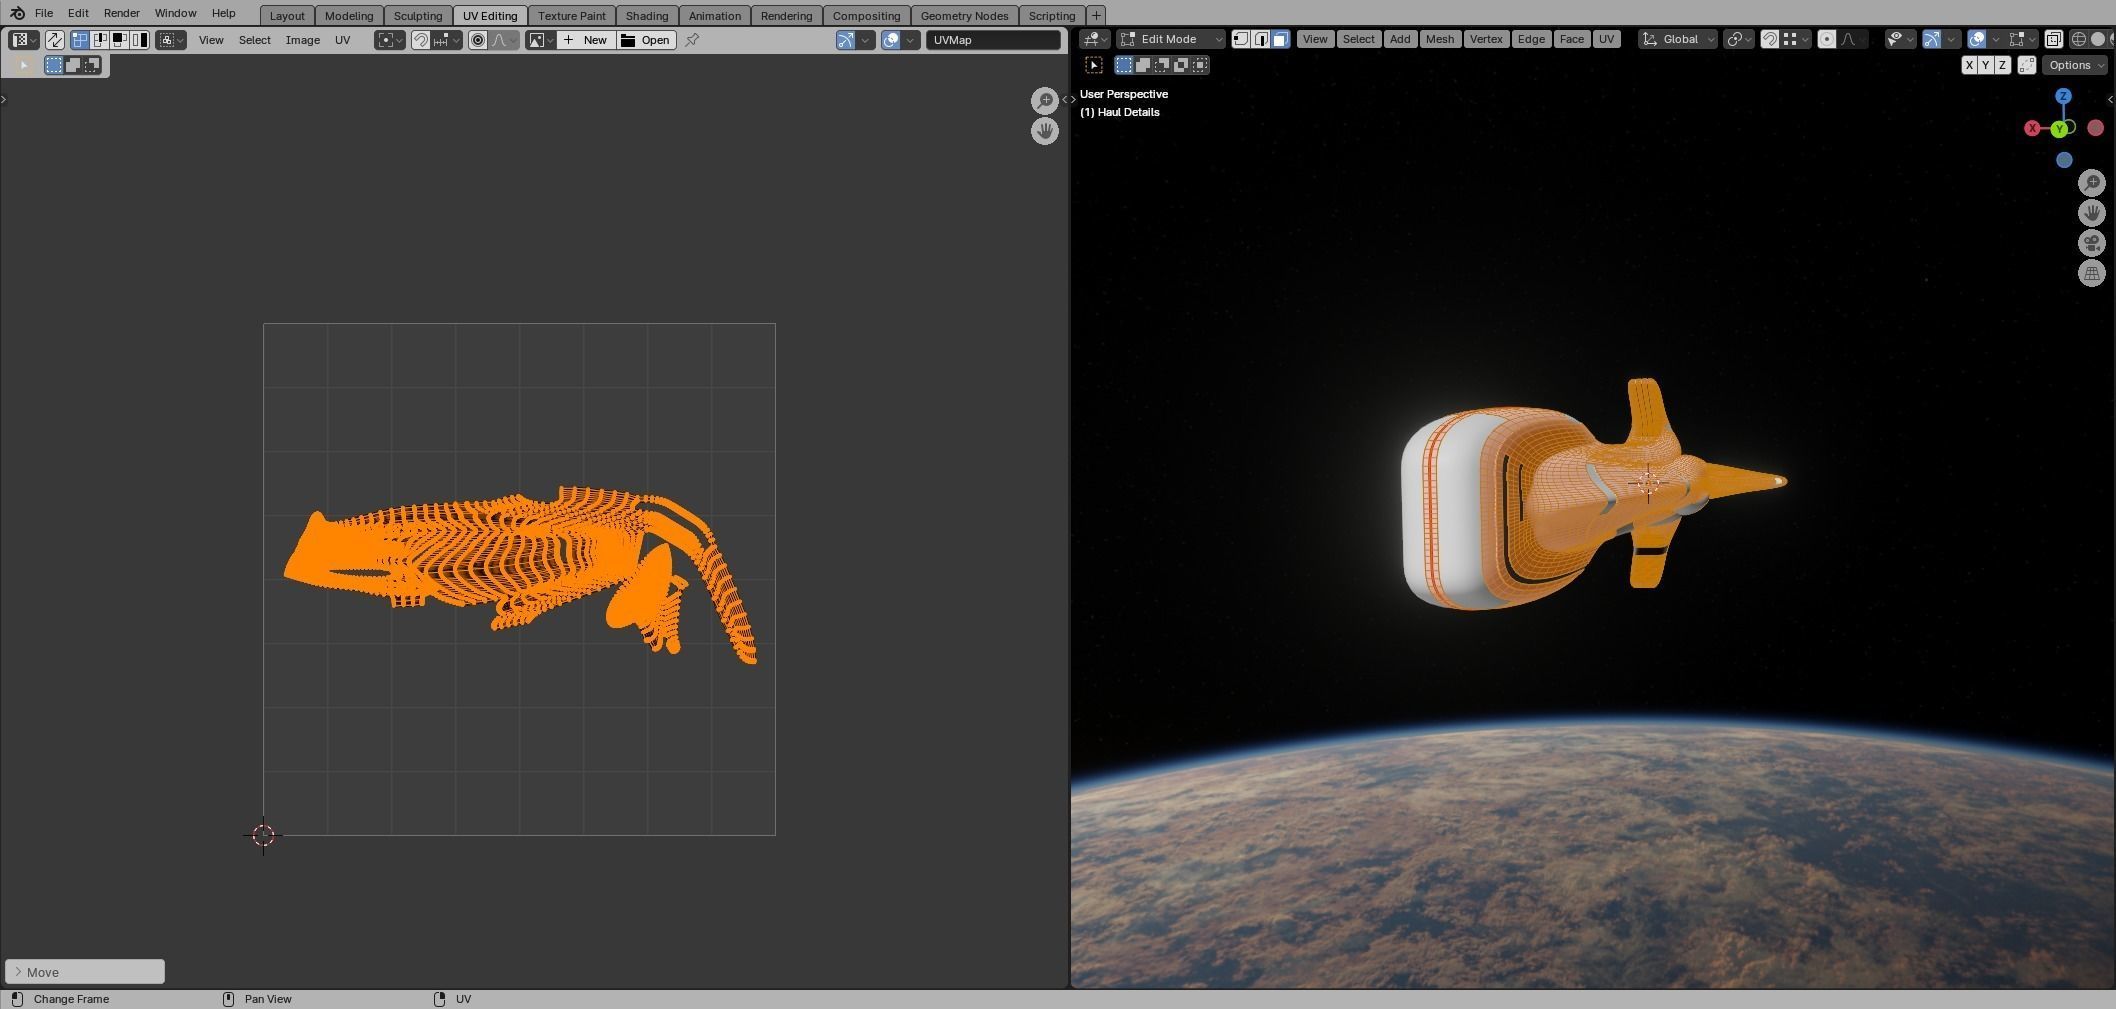The image size is (2116, 1009).
Task: Click the Vertex menu button
Action: point(1486,39)
